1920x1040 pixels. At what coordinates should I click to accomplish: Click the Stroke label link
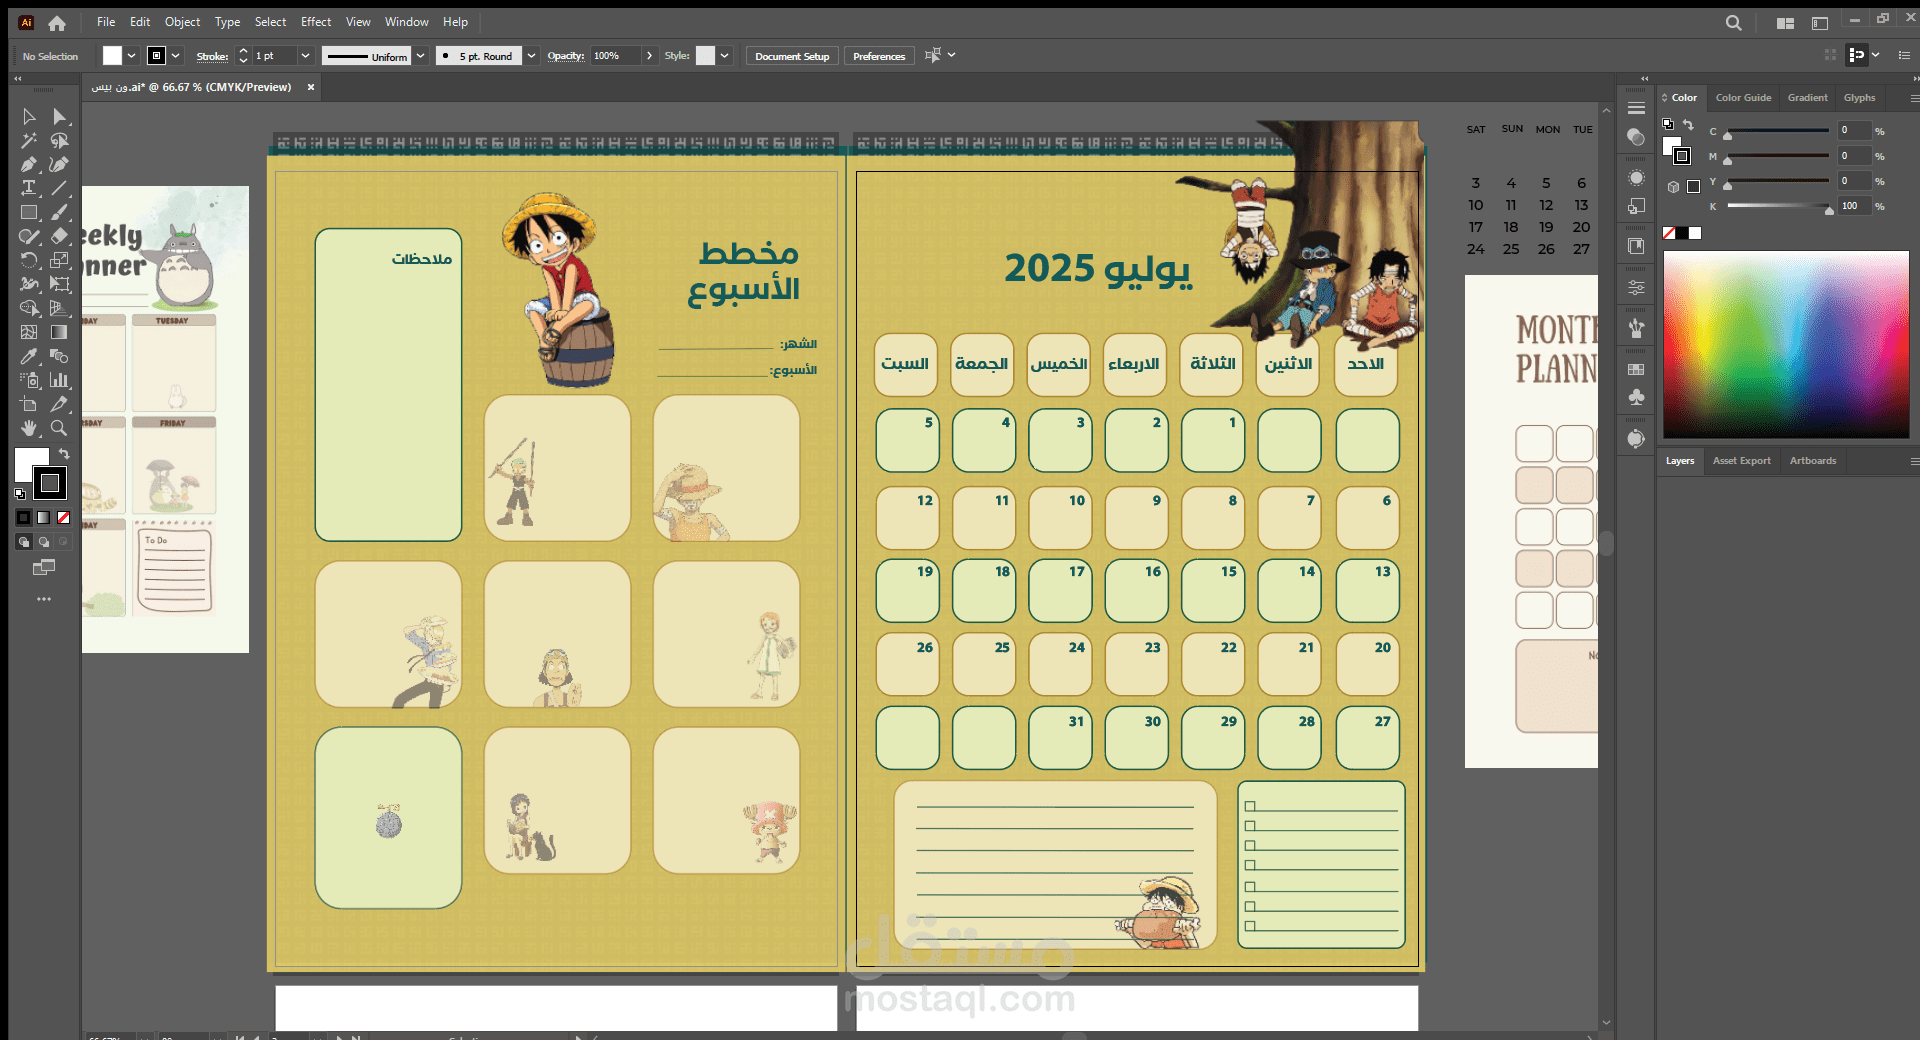coord(212,56)
